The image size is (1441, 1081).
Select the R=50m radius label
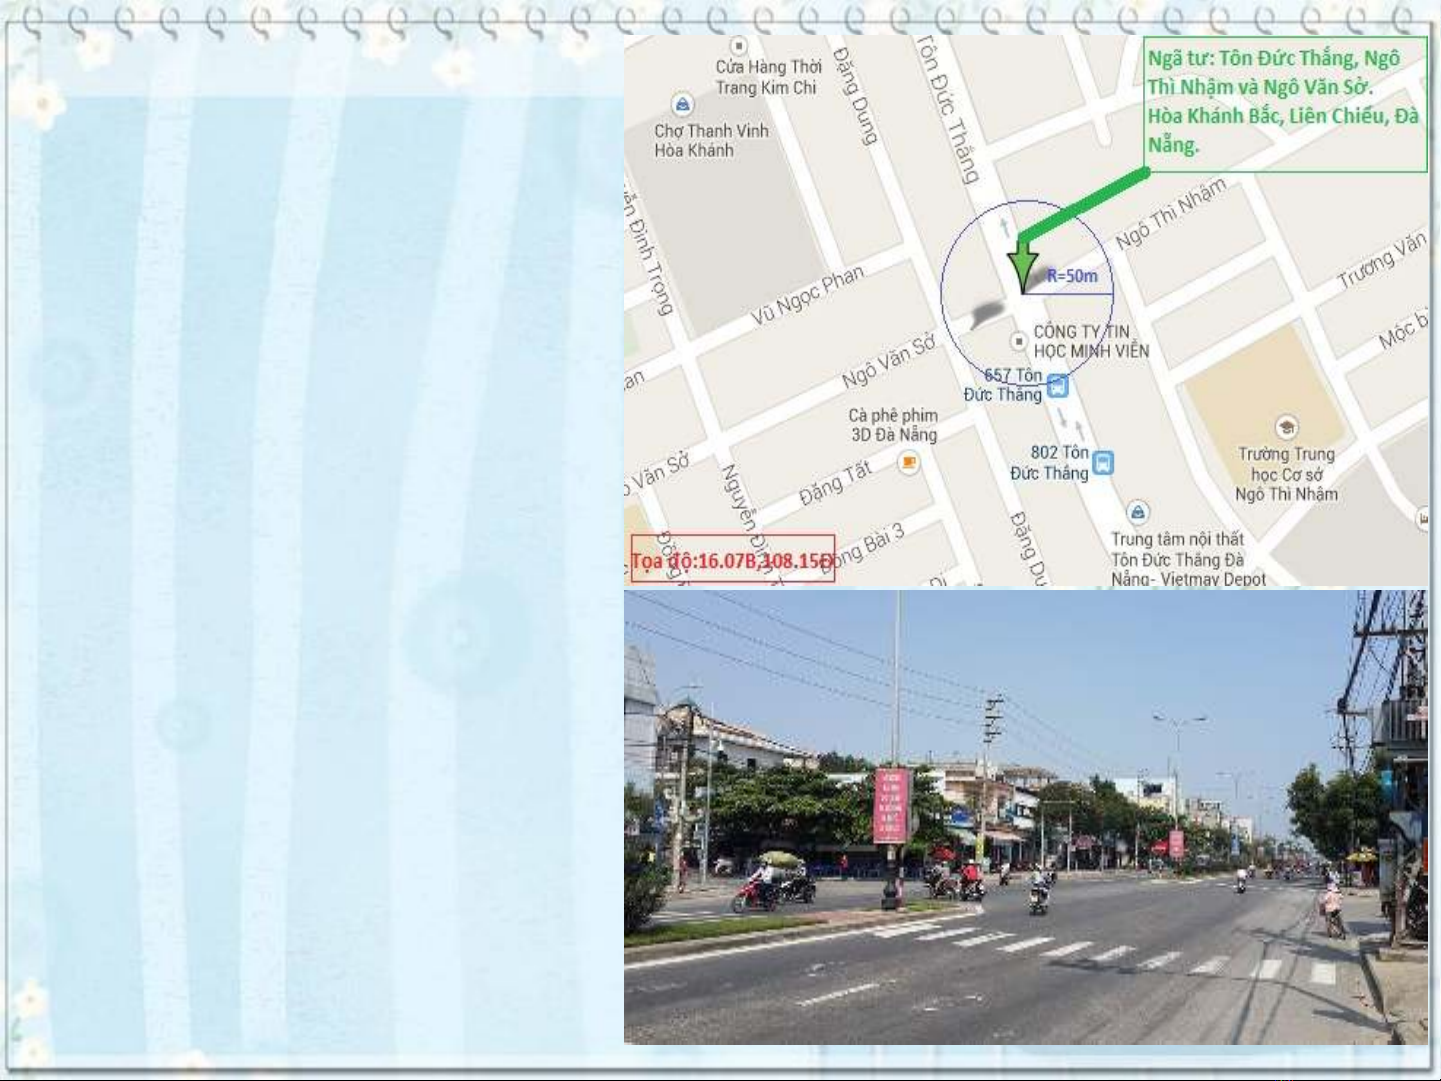[x=1072, y=276]
